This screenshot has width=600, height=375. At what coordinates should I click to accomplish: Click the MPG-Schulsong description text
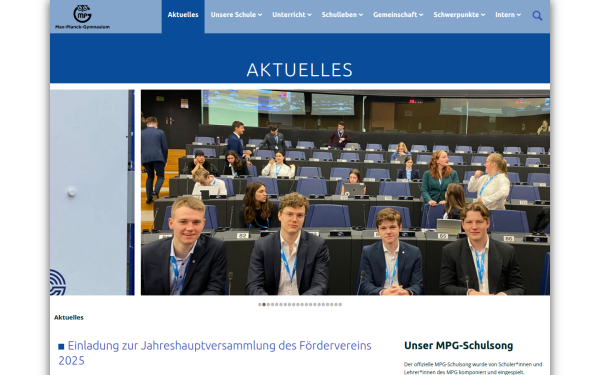pos(473,368)
